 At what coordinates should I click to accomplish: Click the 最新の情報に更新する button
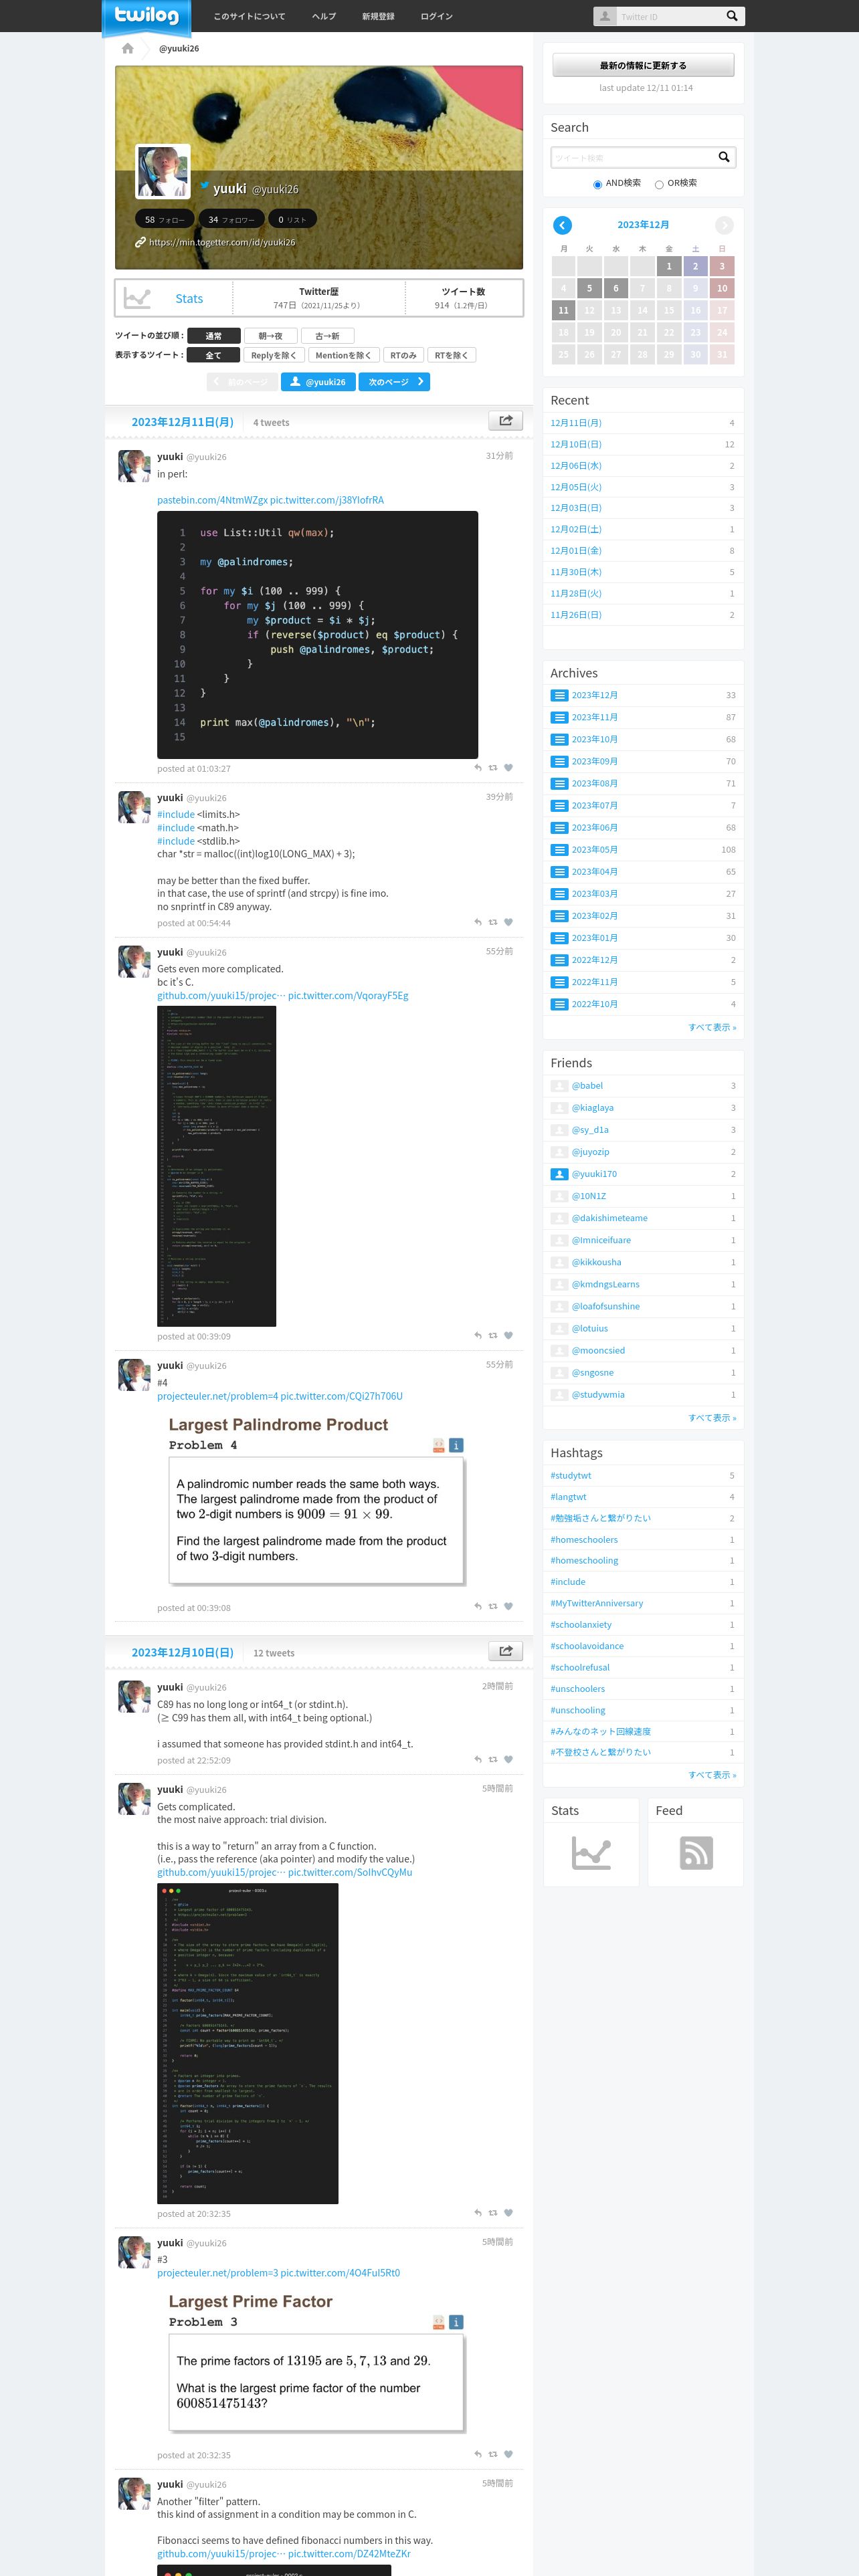coord(643,65)
